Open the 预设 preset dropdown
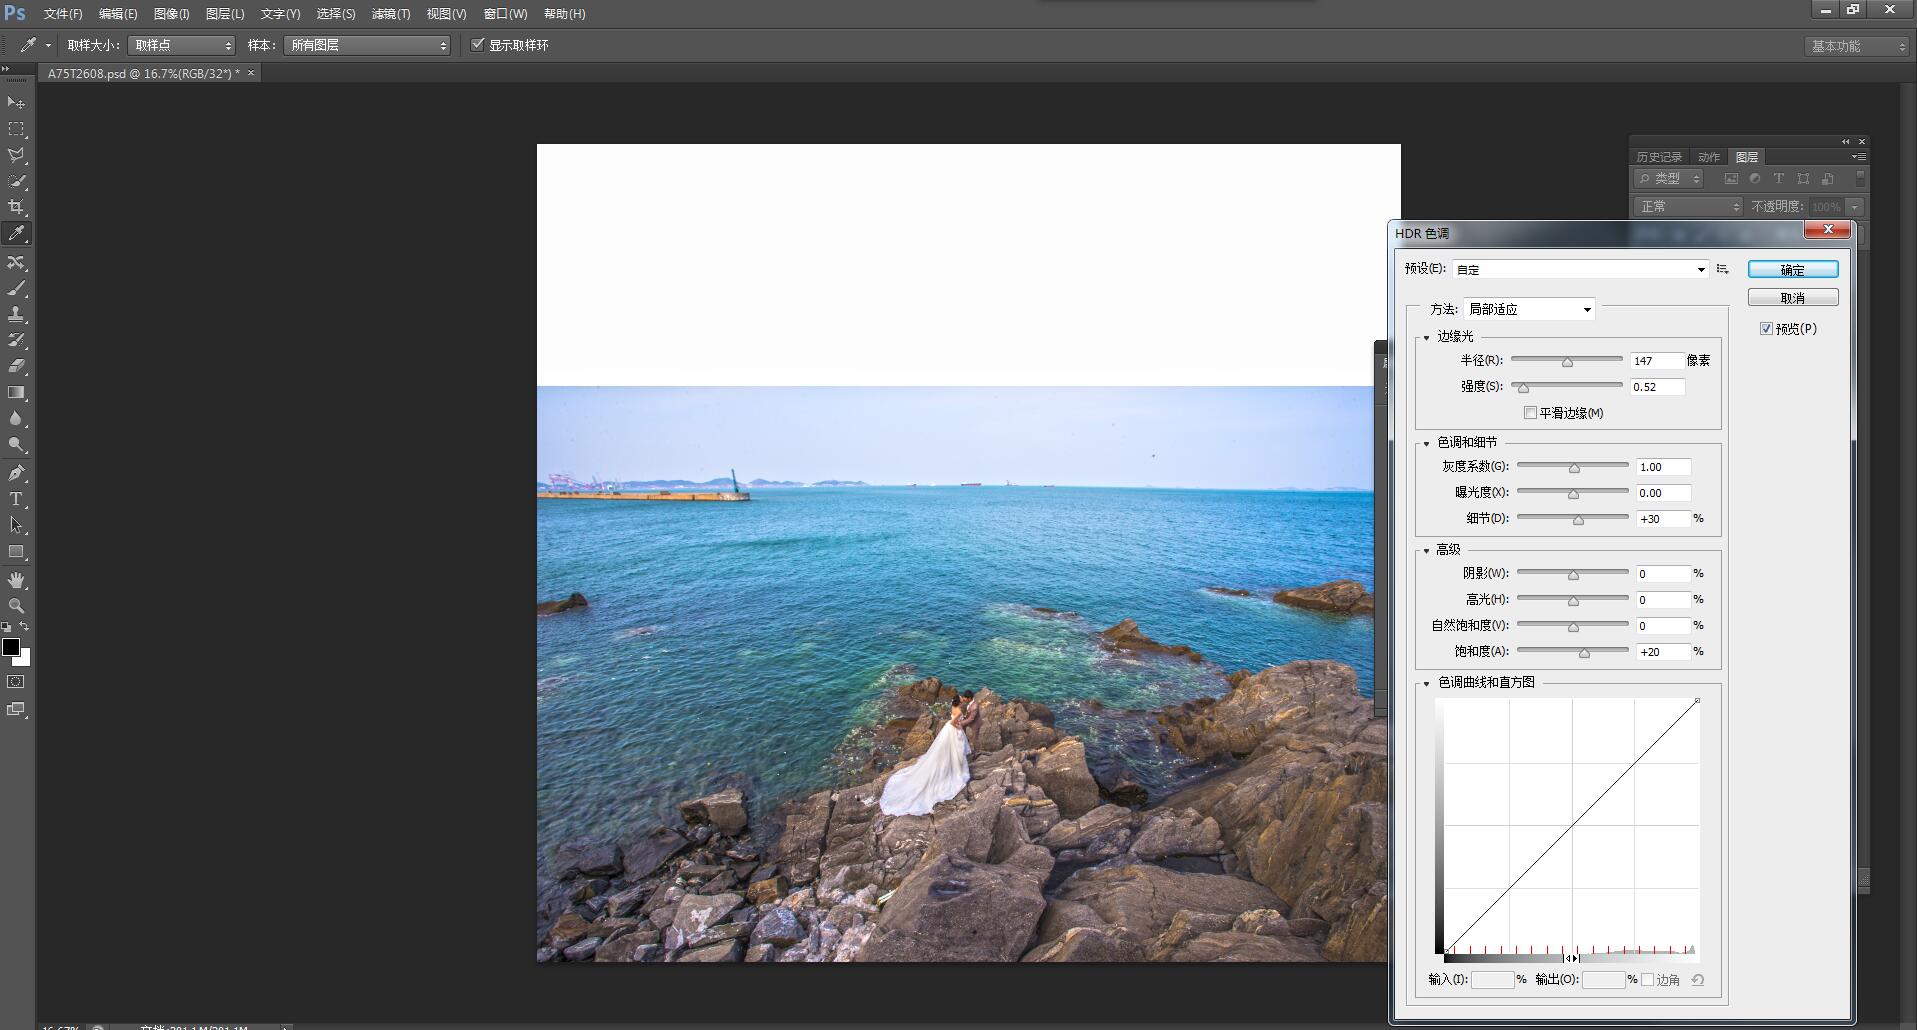This screenshot has width=1917, height=1030. pyautogui.click(x=1580, y=269)
